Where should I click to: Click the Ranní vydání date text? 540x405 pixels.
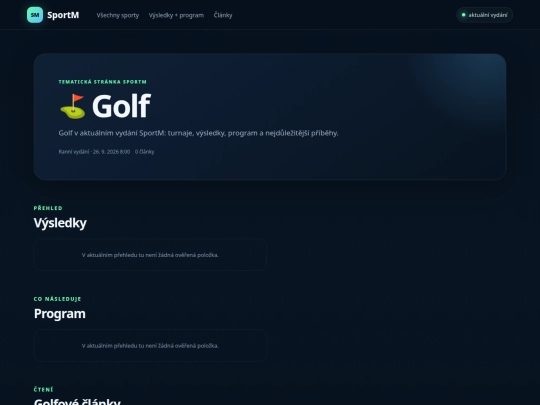[94, 152]
